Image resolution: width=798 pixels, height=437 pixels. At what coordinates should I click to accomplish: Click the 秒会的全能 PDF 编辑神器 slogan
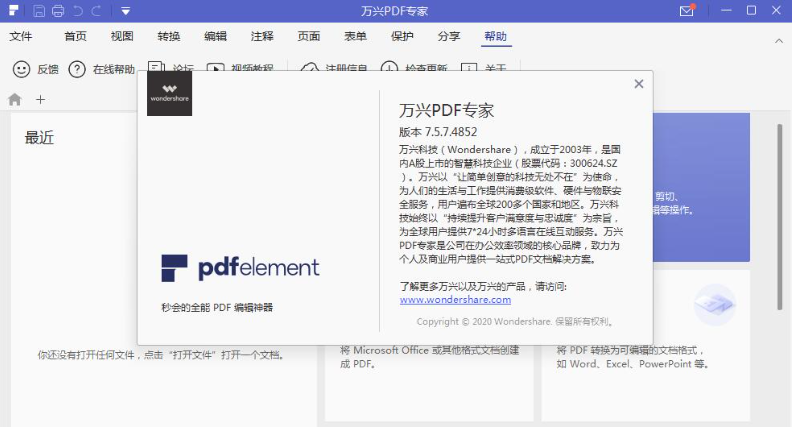pos(217,307)
